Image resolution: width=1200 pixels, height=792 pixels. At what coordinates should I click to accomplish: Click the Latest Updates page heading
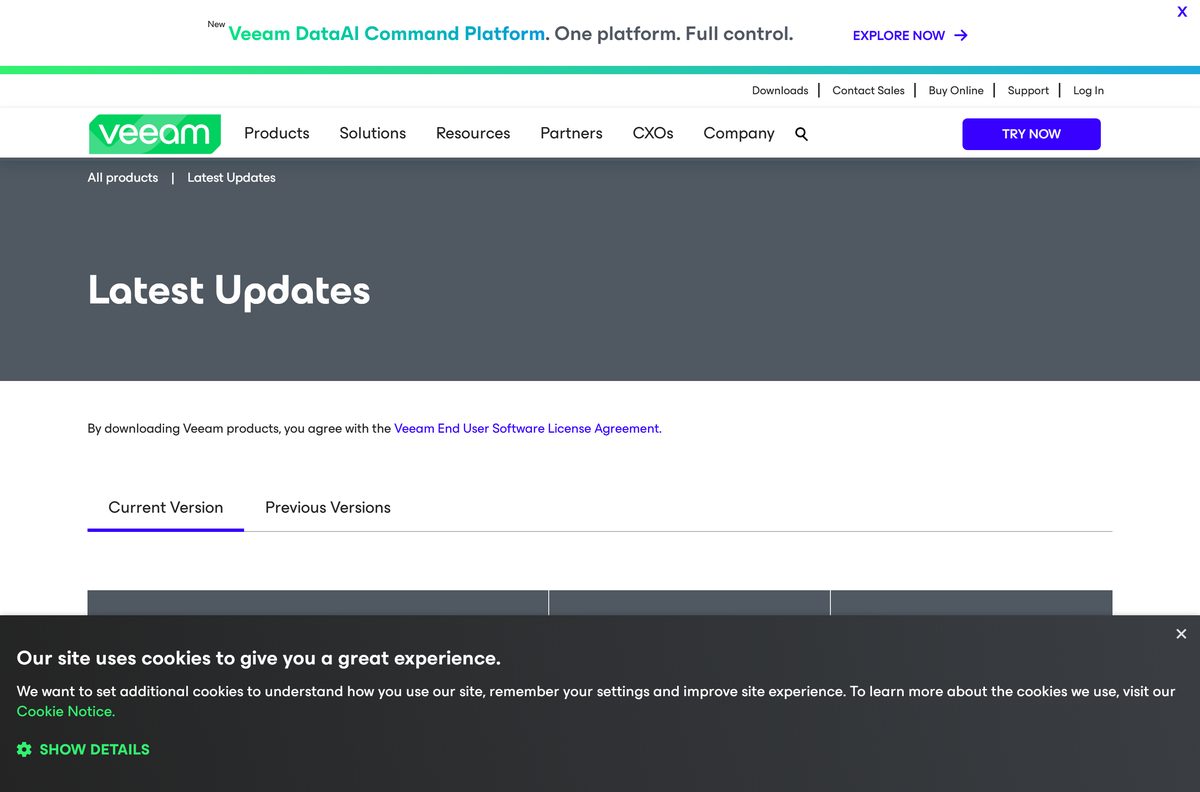pos(229,290)
